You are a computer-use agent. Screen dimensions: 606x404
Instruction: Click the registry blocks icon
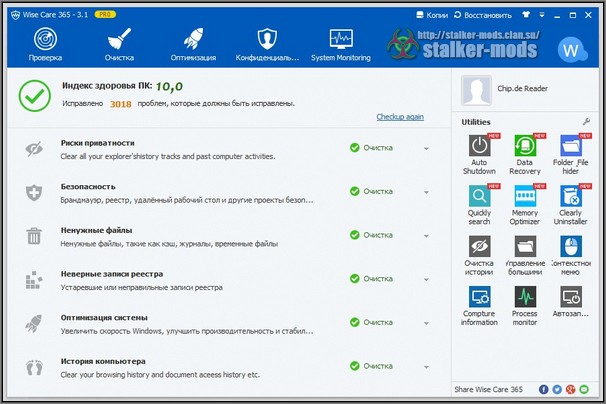tap(34, 280)
